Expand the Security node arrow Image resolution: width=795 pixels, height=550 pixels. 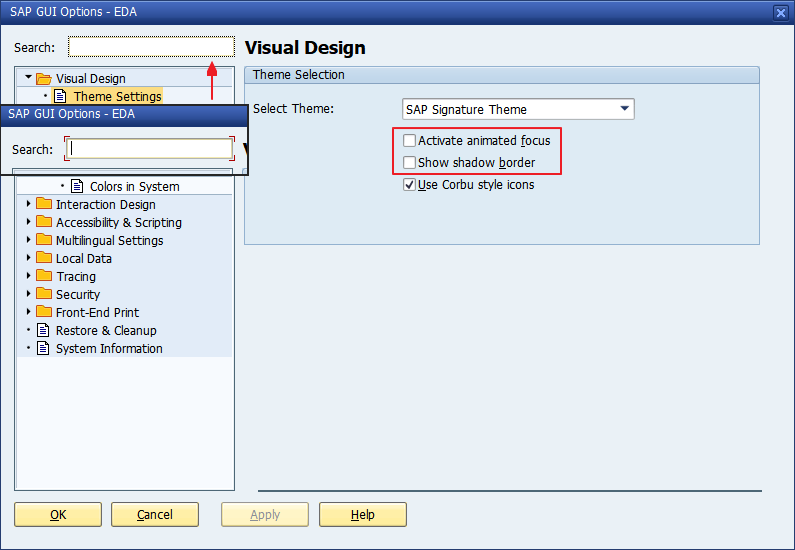(x=28, y=294)
